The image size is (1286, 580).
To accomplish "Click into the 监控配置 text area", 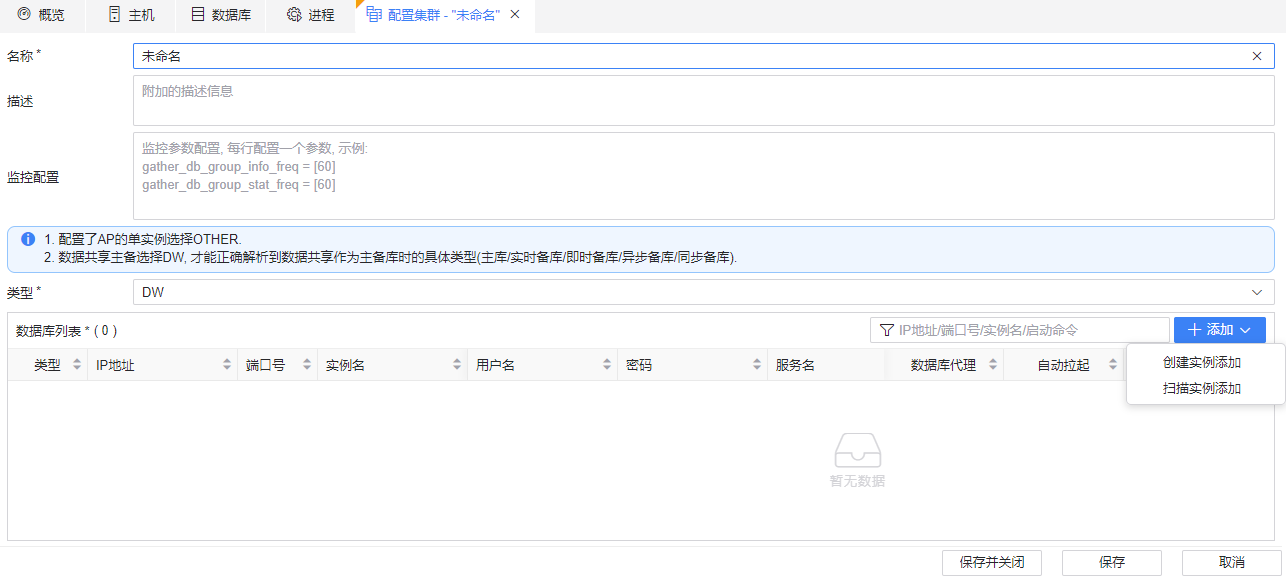I will coord(703,176).
